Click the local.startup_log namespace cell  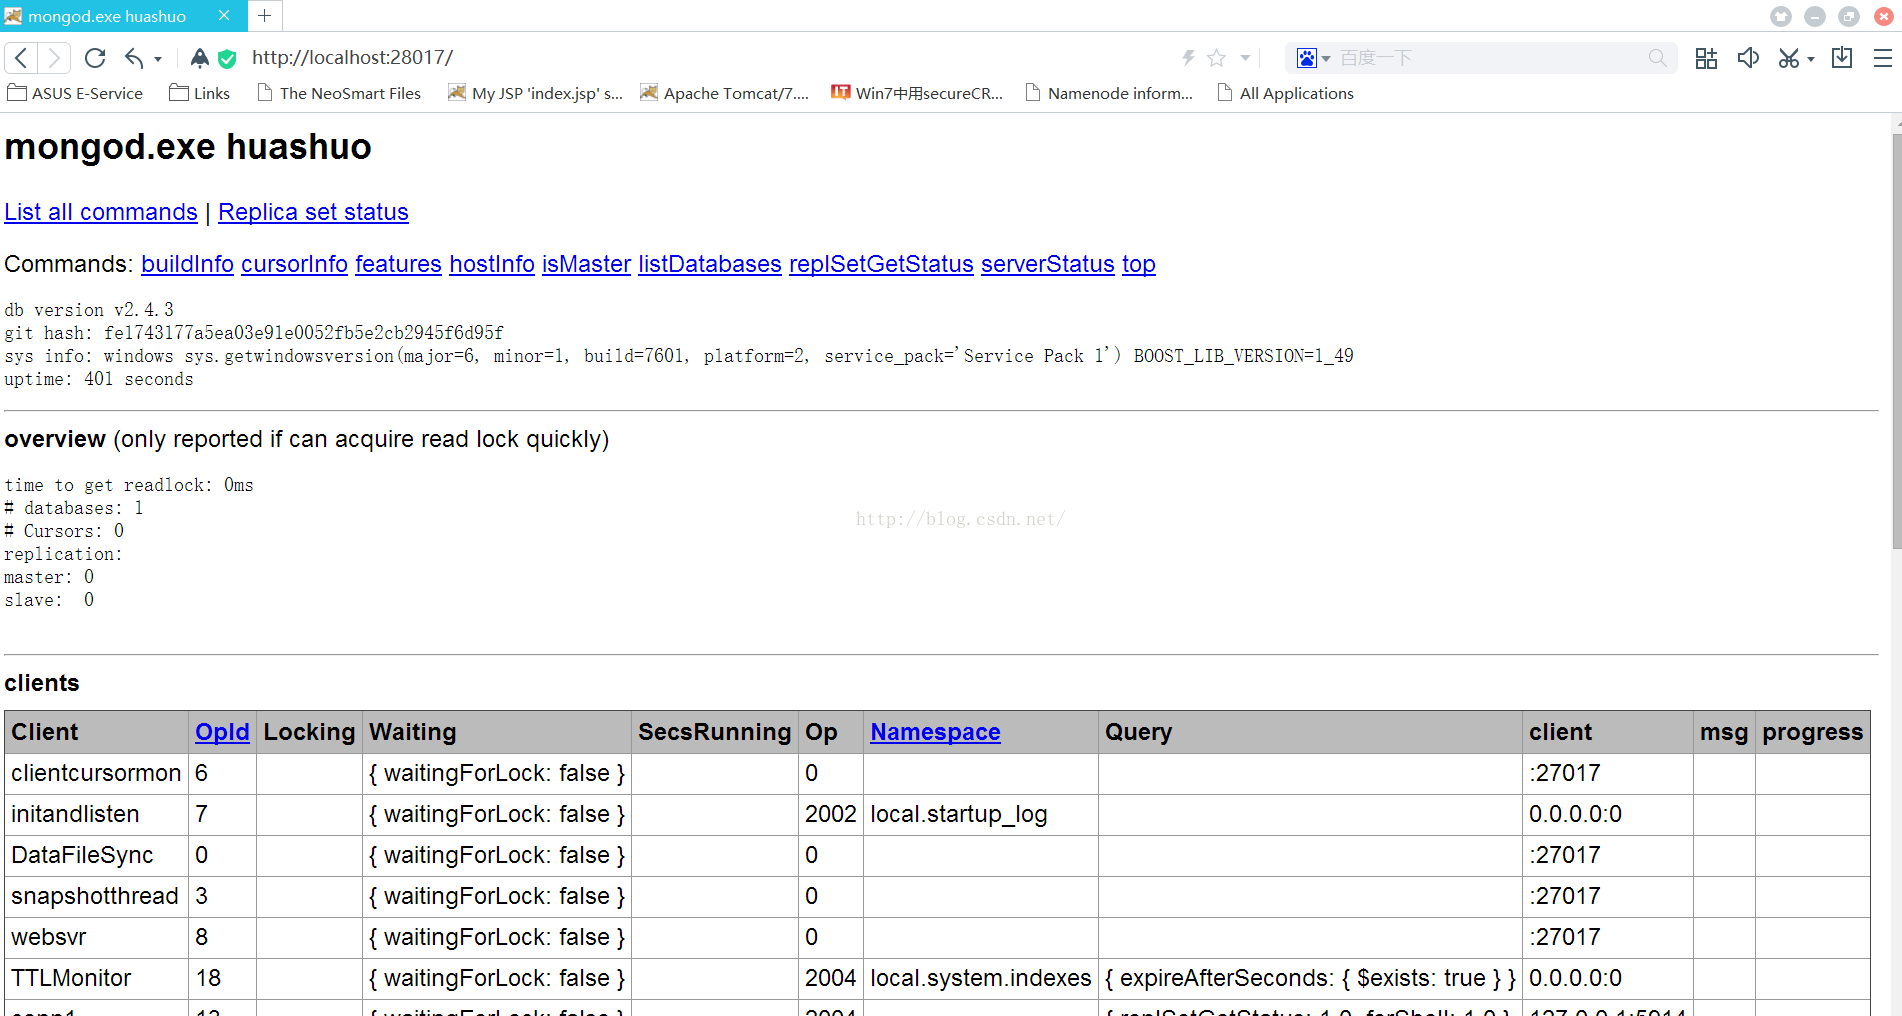[x=980, y=814]
